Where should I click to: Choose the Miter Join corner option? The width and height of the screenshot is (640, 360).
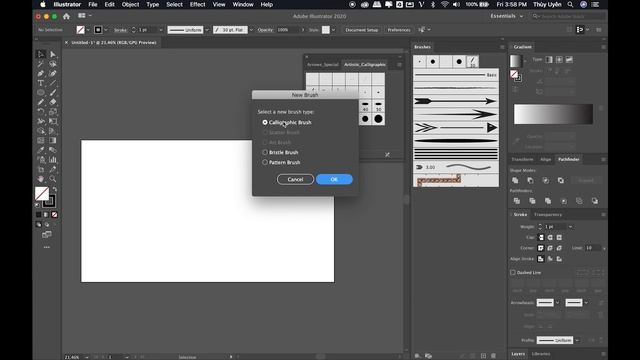(541, 248)
